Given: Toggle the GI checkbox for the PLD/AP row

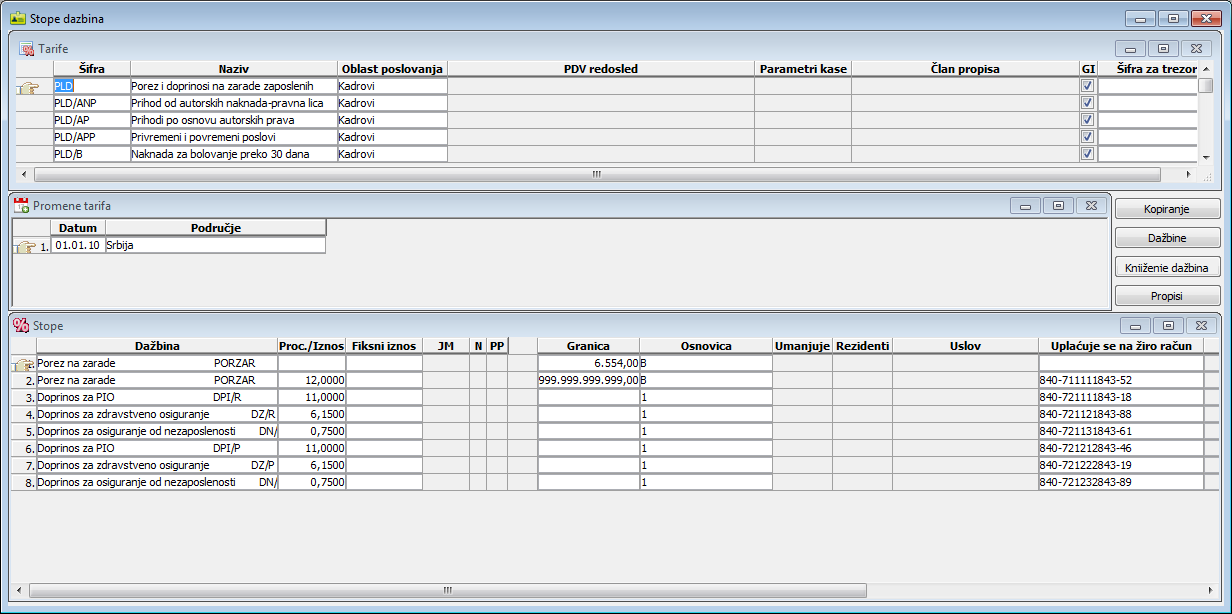Looking at the screenshot, I should click(x=1087, y=120).
